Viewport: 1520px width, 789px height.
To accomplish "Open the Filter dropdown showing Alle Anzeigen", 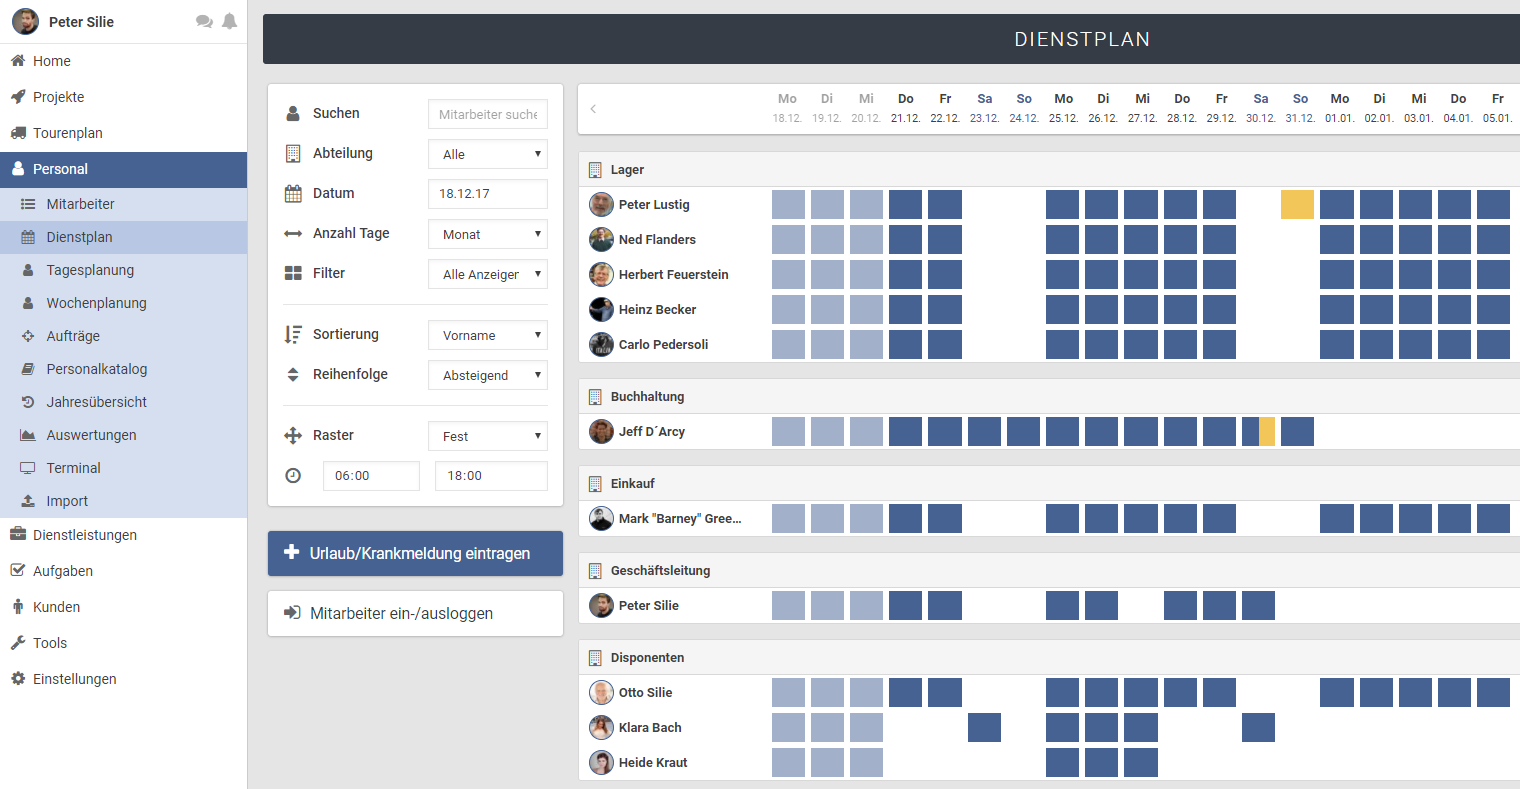I will click(x=488, y=274).
